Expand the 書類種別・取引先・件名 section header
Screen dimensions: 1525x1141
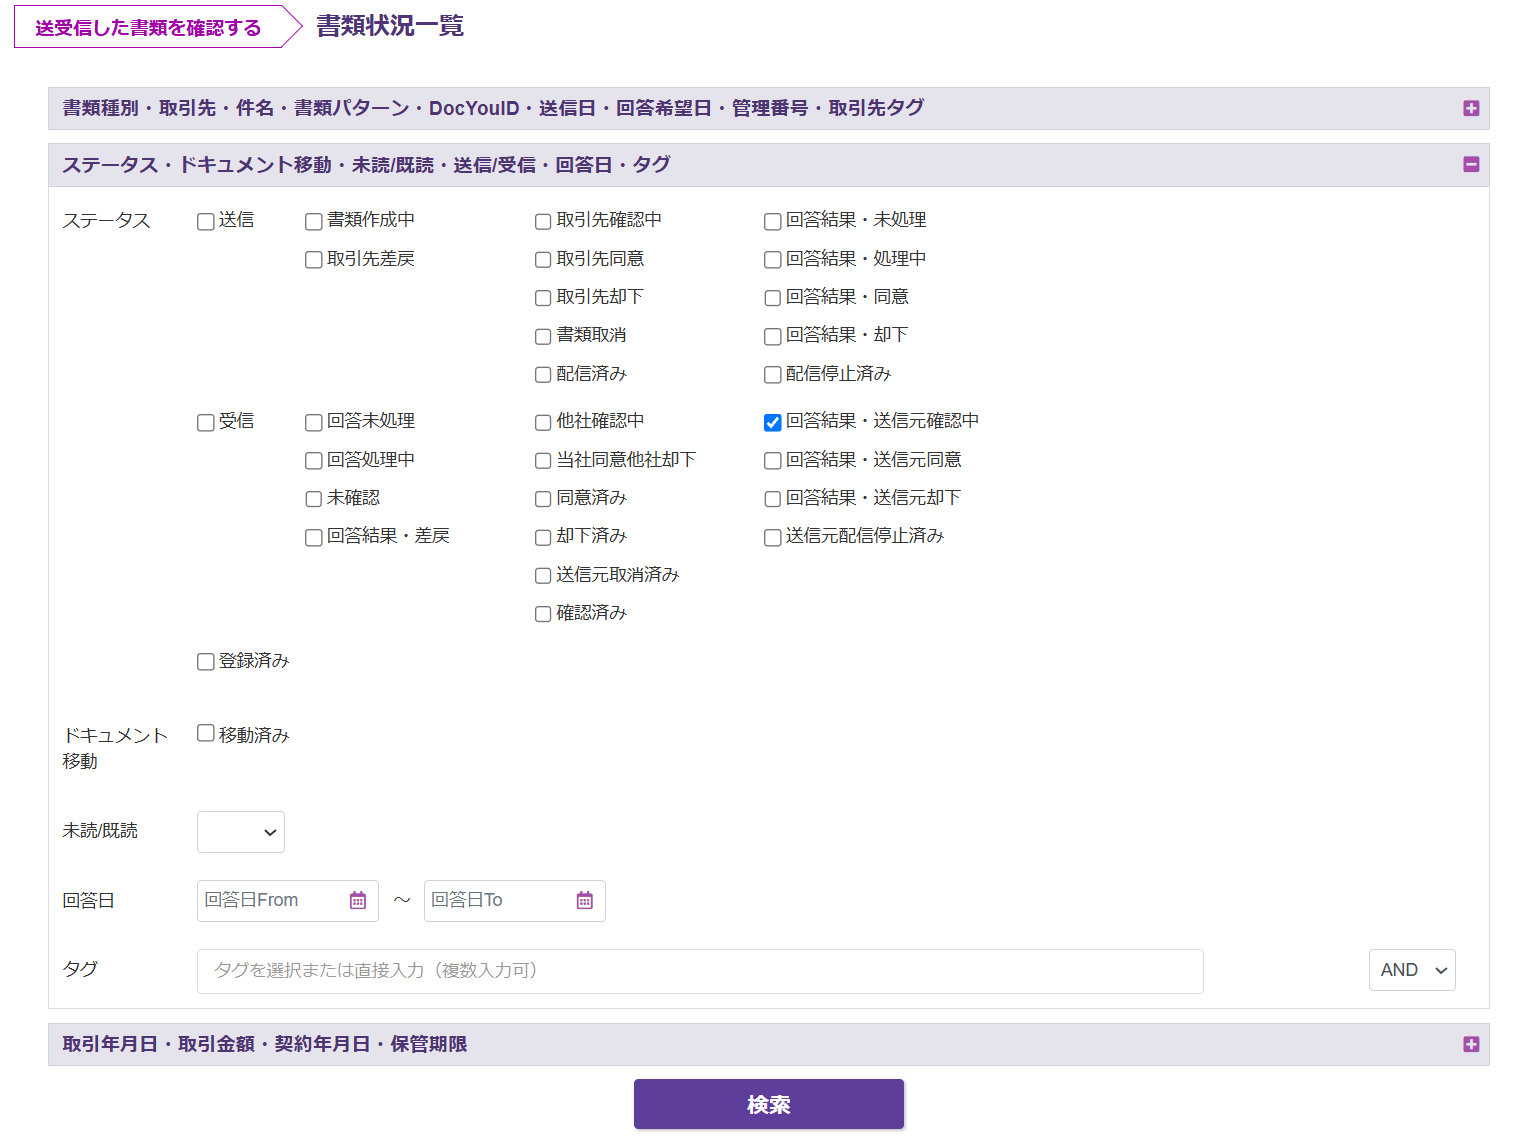(768, 108)
